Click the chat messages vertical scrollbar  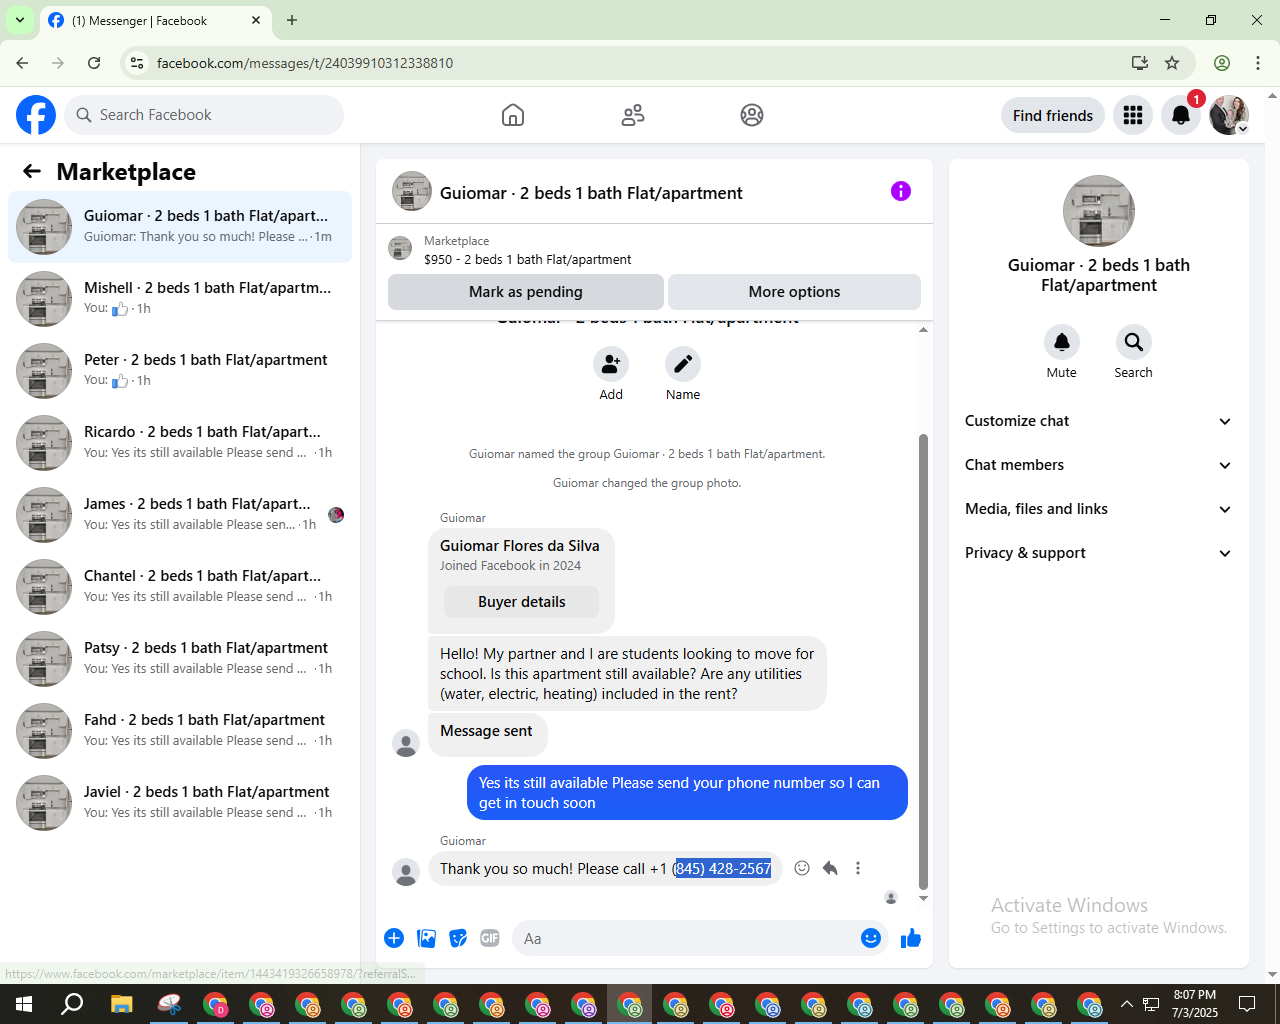pos(923,660)
